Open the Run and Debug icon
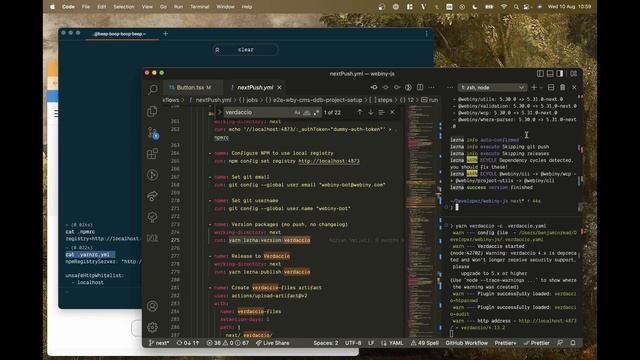Screen dimensions: 640x360 [153, 175]
